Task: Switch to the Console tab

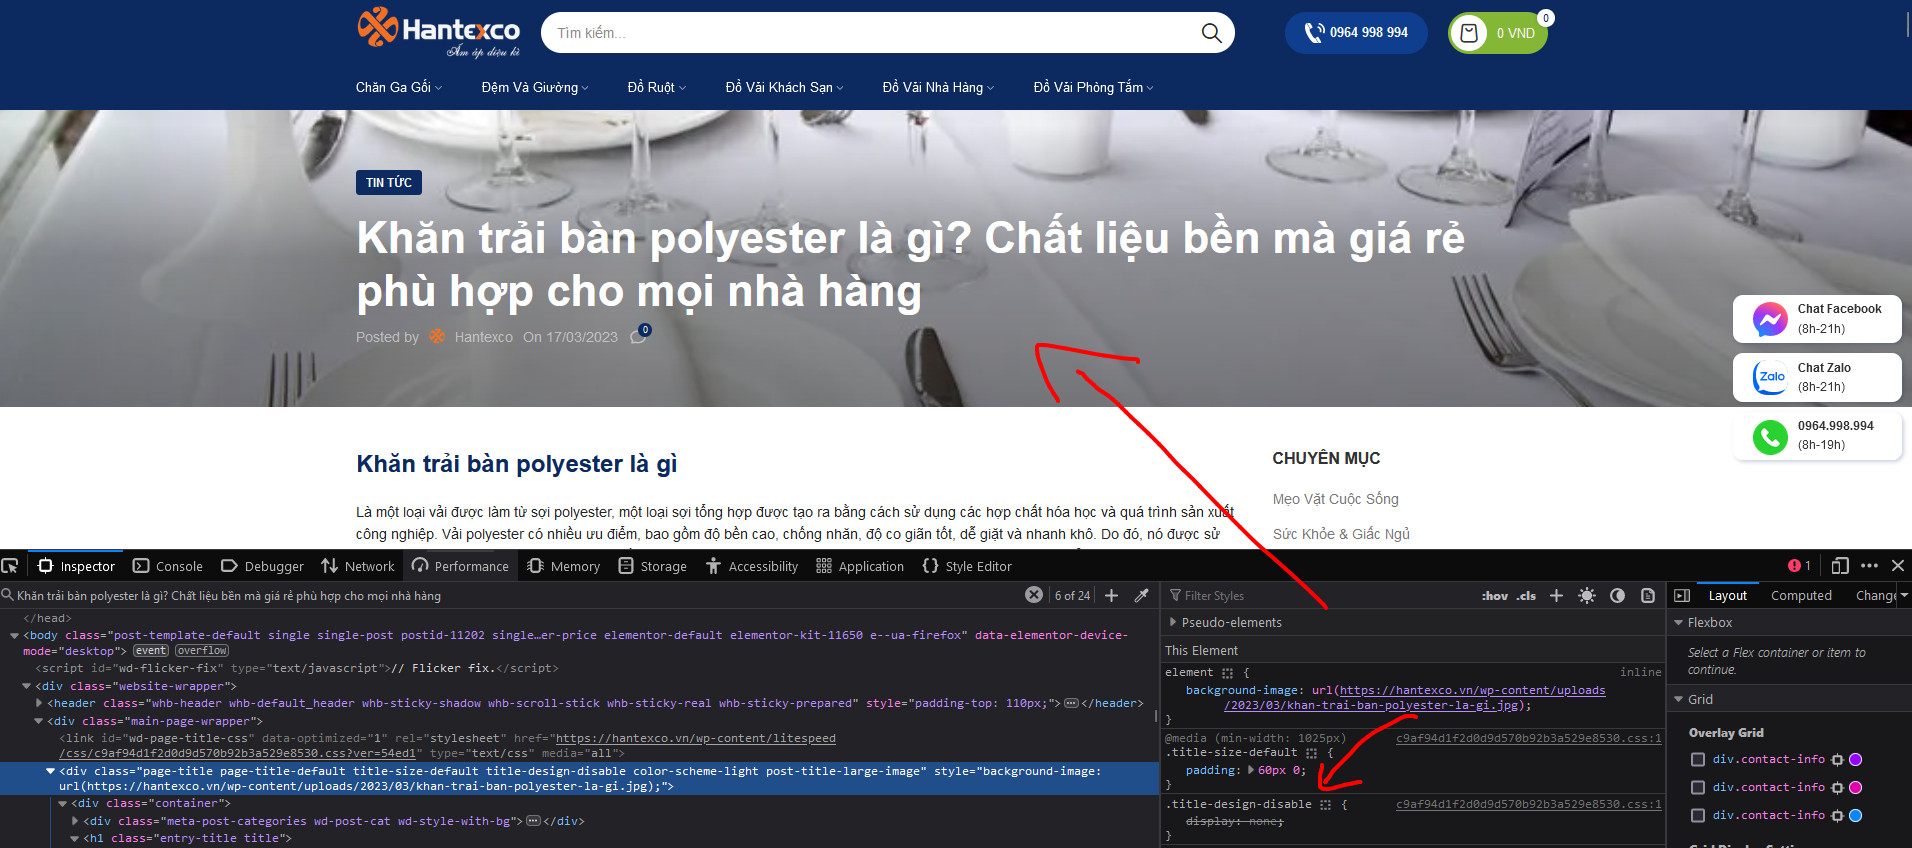Action: [168, 566]
